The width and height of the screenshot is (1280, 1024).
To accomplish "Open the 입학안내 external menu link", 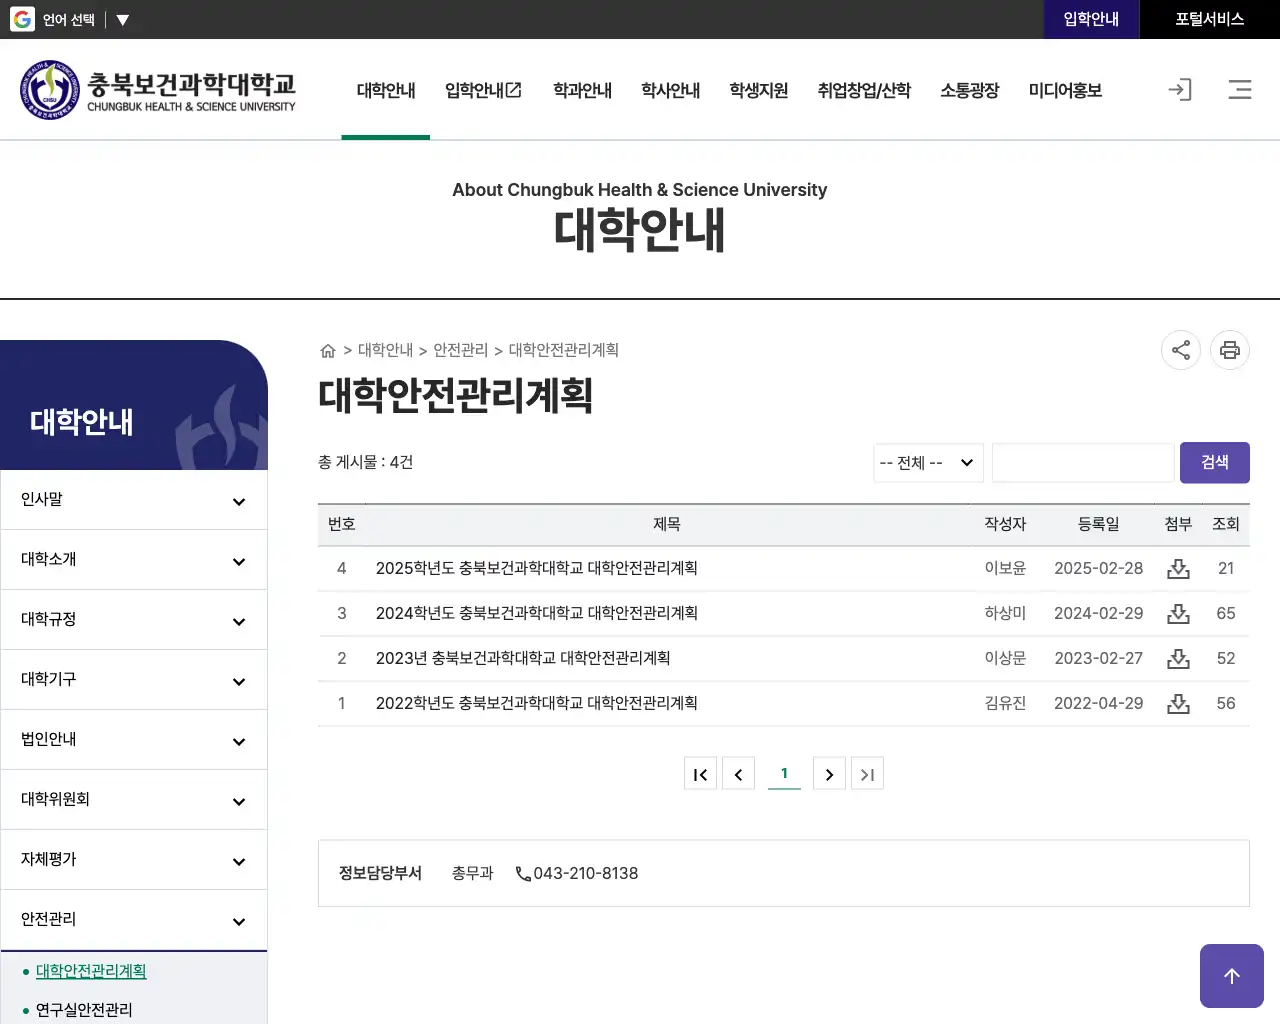I will (484, 90).
